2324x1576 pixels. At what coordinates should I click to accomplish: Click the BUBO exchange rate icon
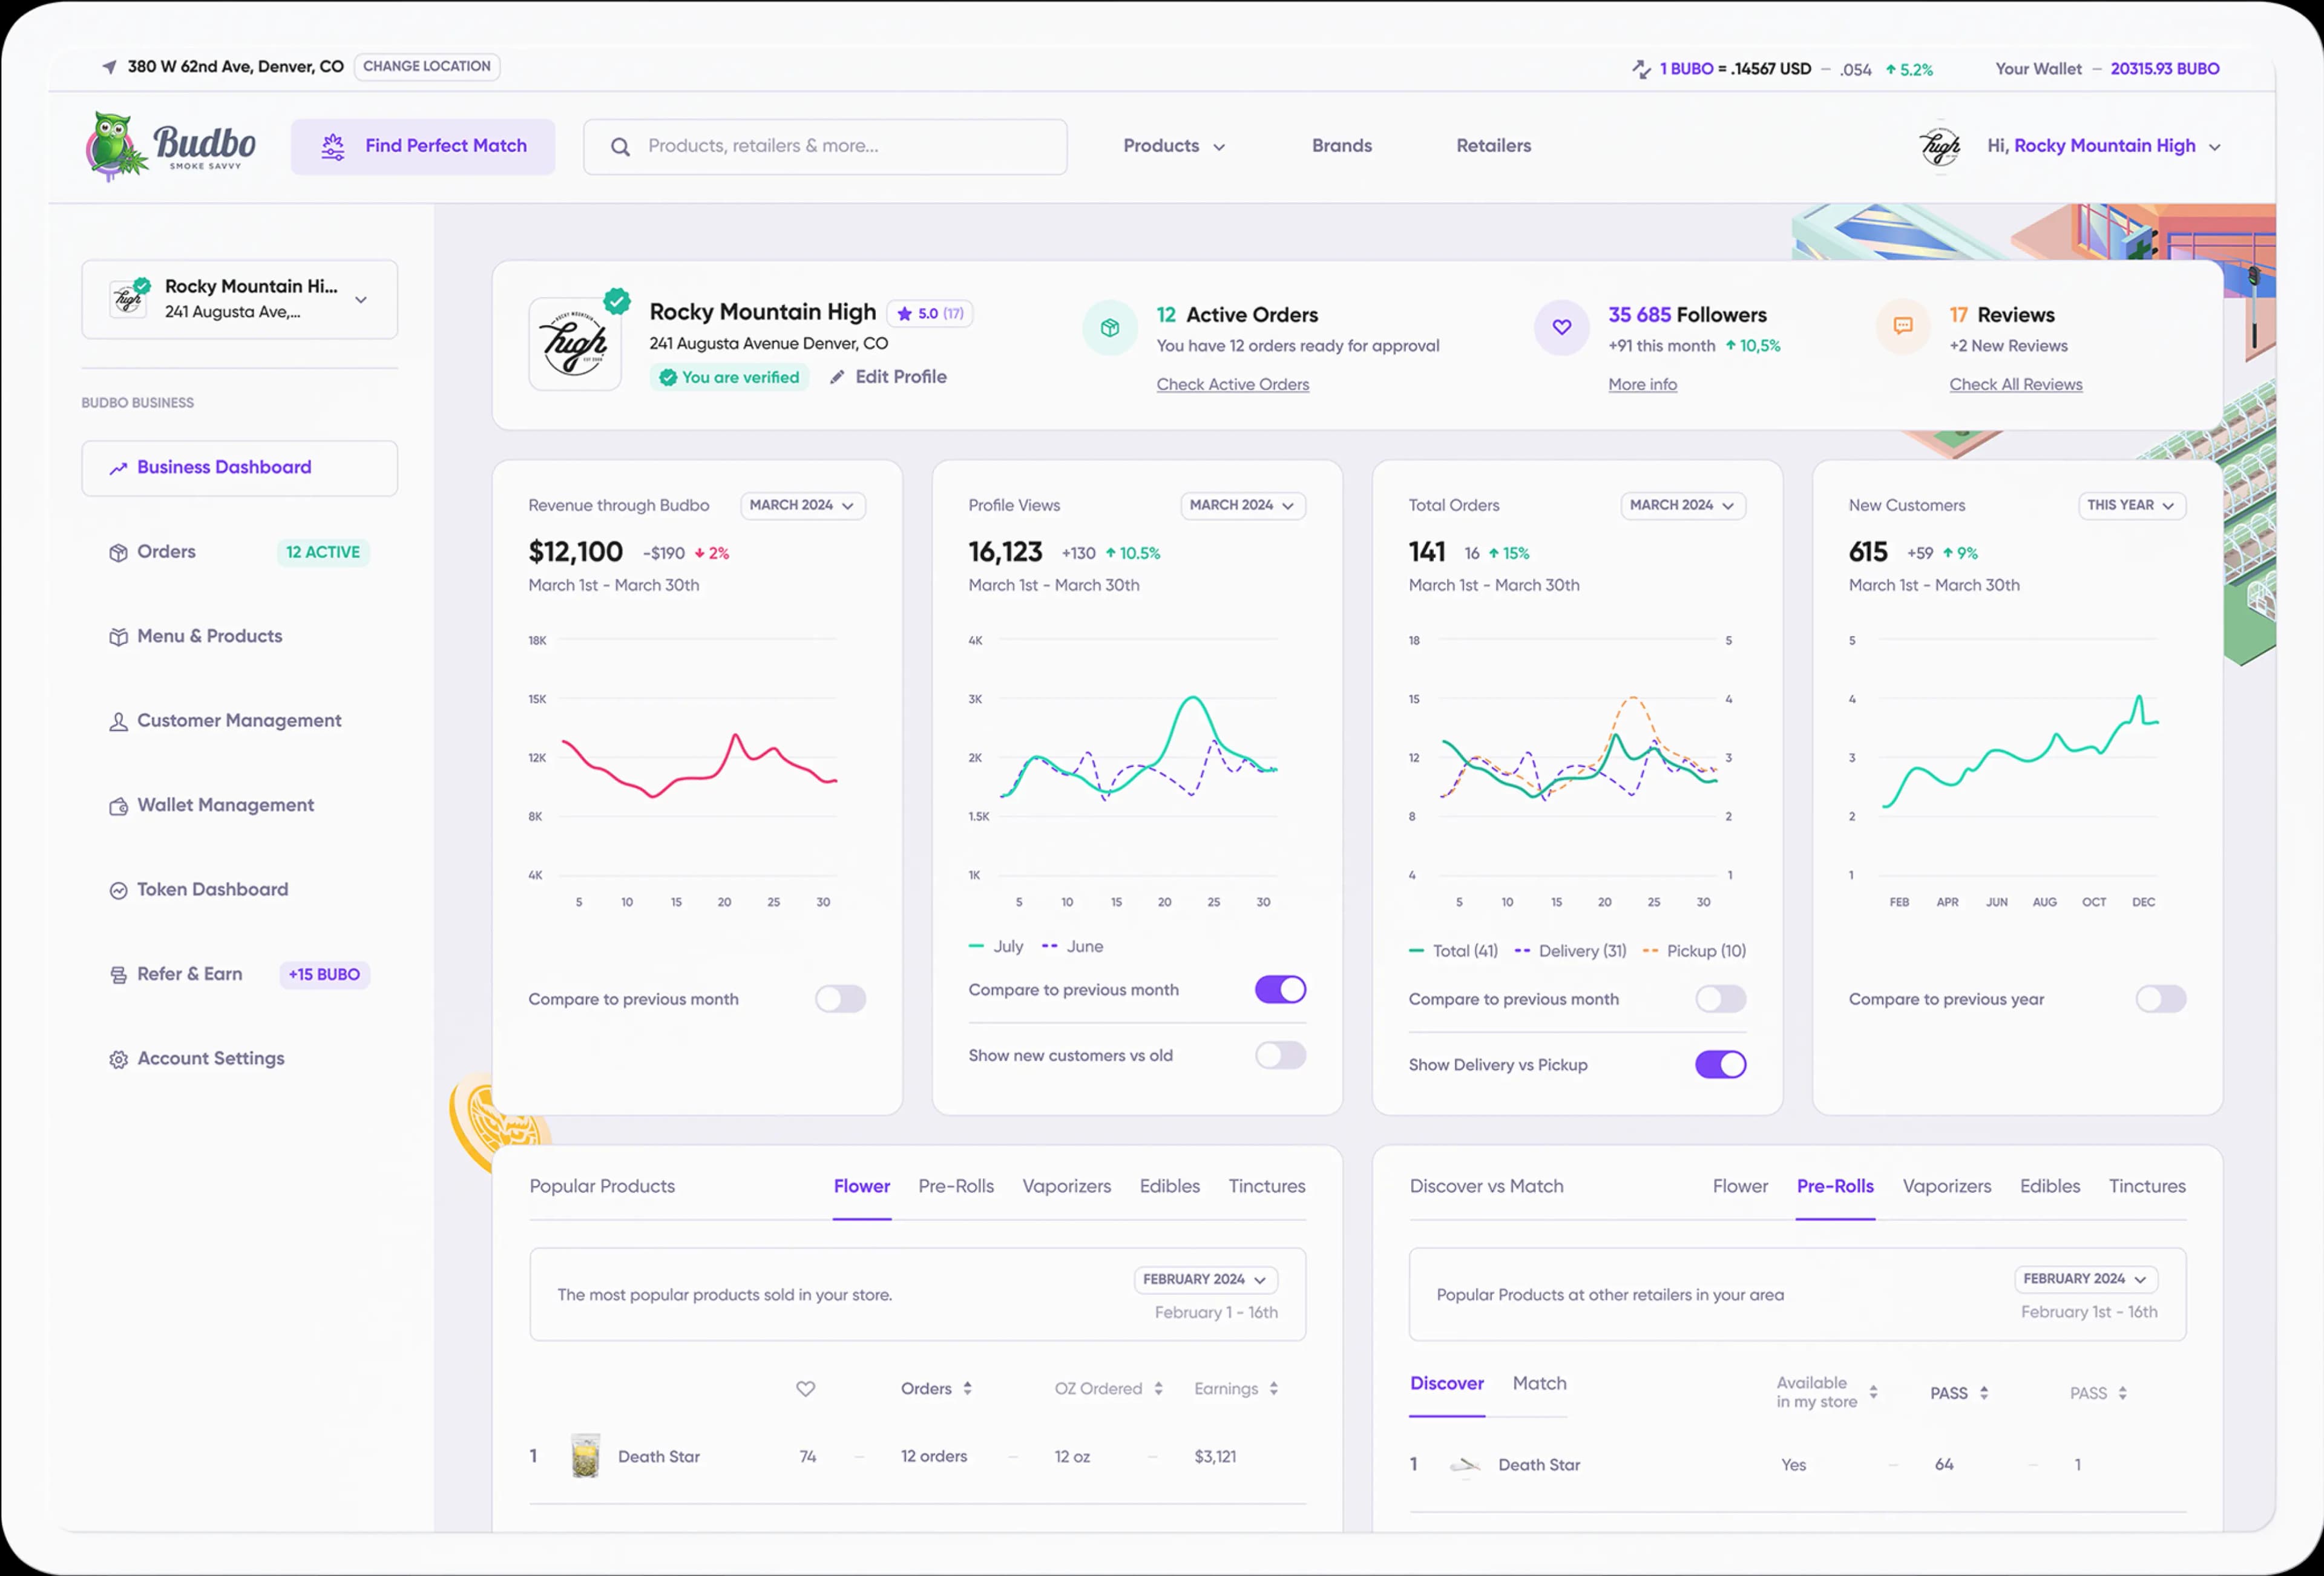click(x=1641, y=69)
